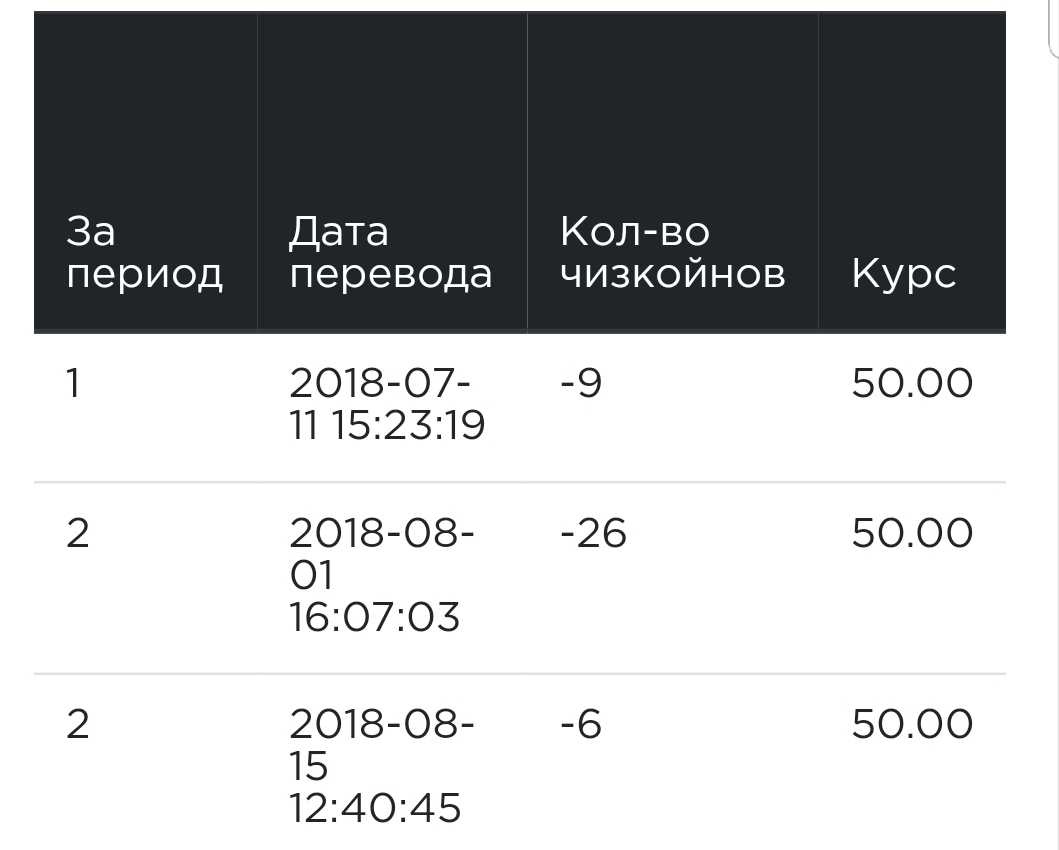This screenshot has width=1059, height=850.
Task: Click the «Кол-во чизкойнов» column header
Action: (x=672, y=252)
